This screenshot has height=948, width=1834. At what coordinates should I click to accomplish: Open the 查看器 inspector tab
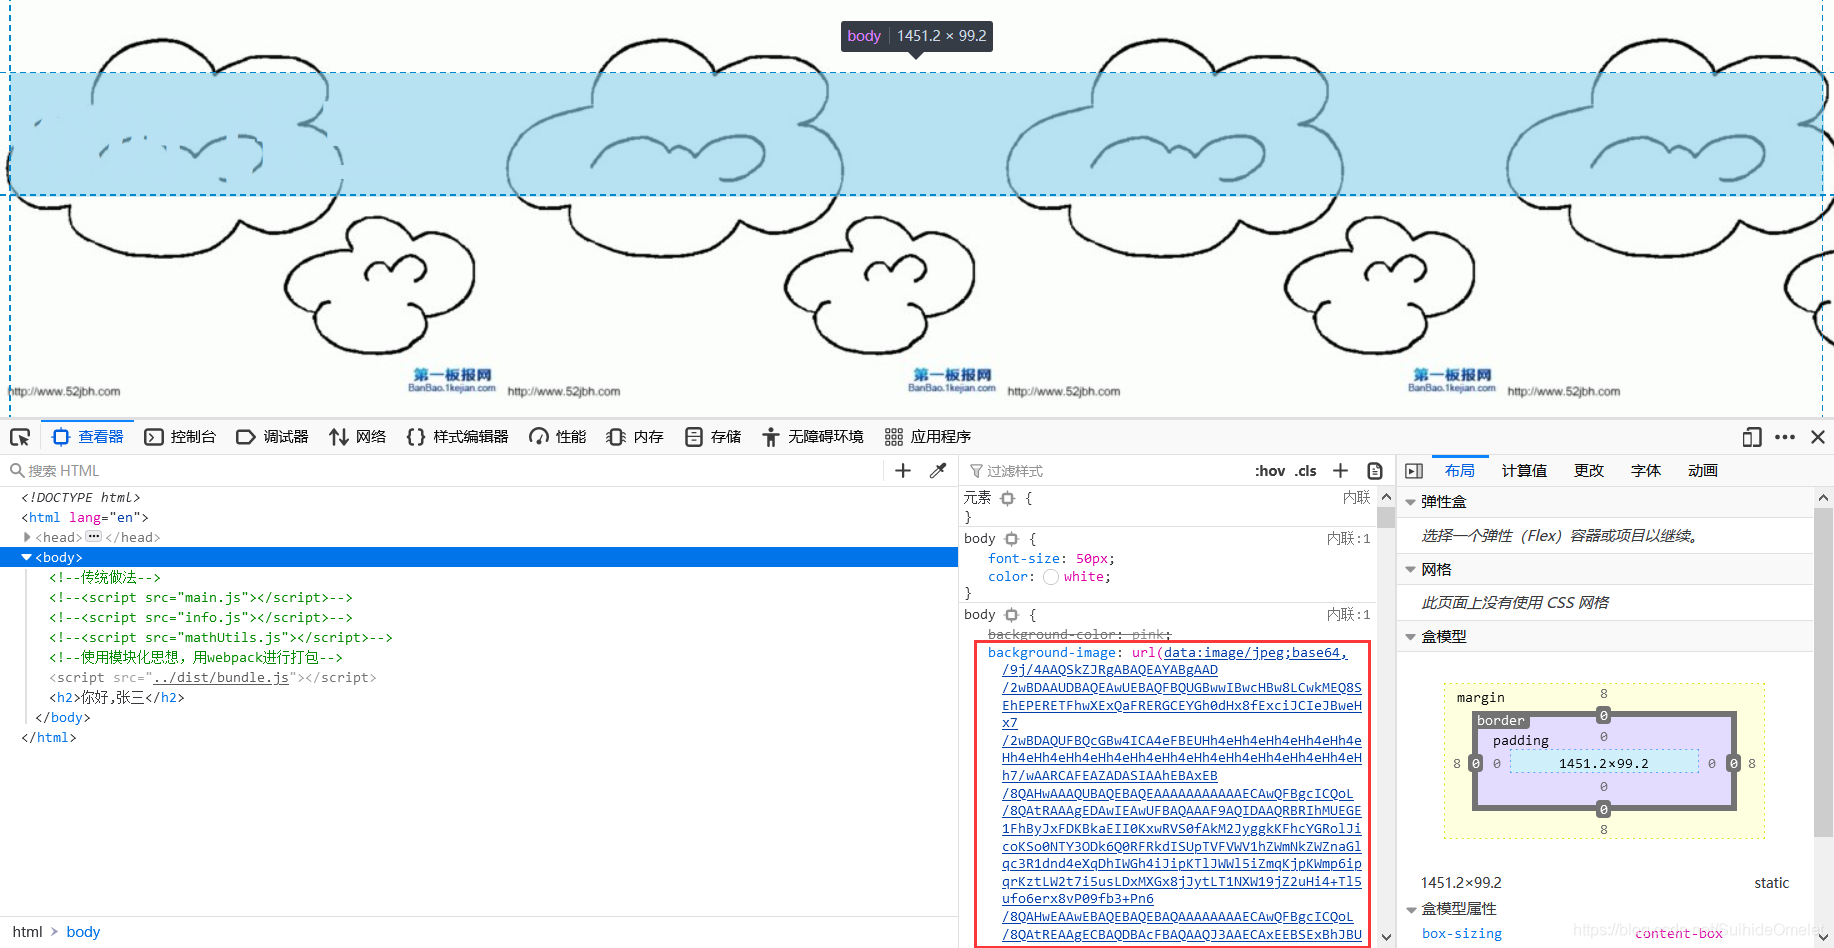point(88,437)
